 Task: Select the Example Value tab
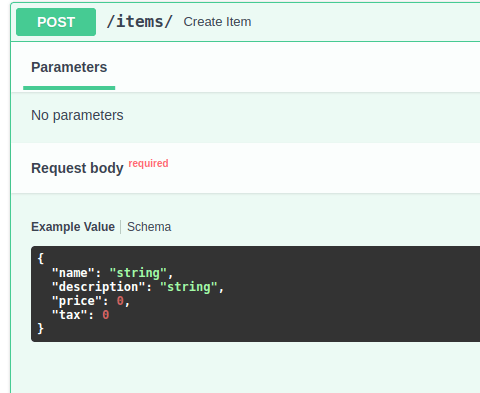click(73, 227)
